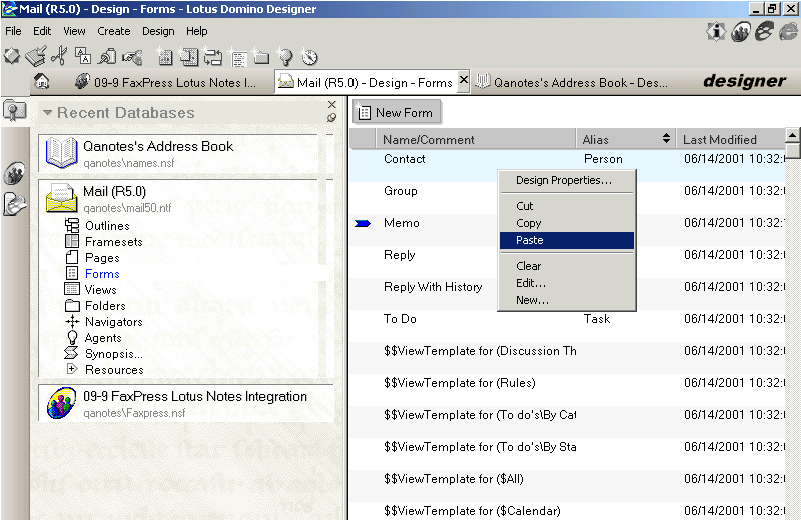Click the sort arrows on Alias column
The height and width of the screenshot is (520, 801).
(x=667, y=139)
